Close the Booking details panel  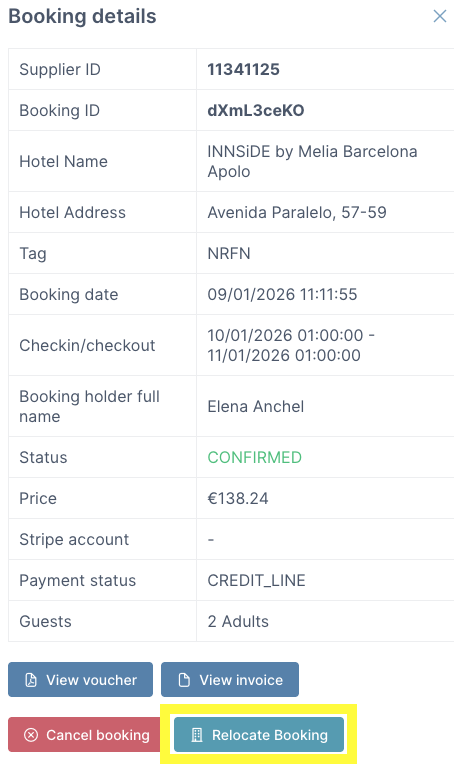440,16
